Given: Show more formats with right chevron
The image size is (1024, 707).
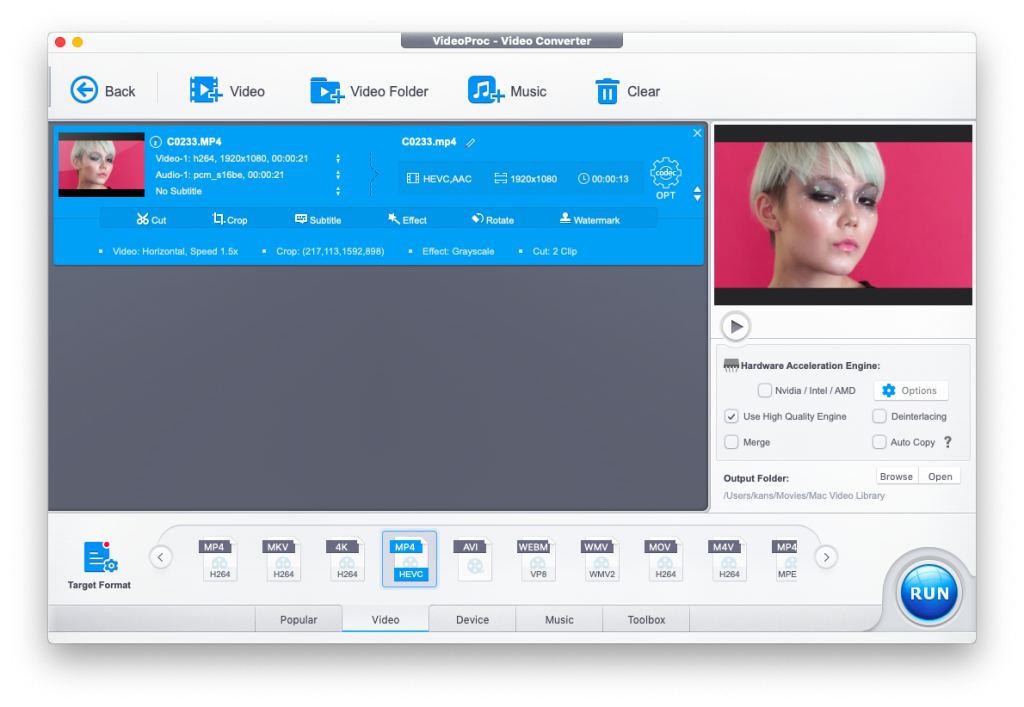Looking at the screenshot, I should click(826, 558).
